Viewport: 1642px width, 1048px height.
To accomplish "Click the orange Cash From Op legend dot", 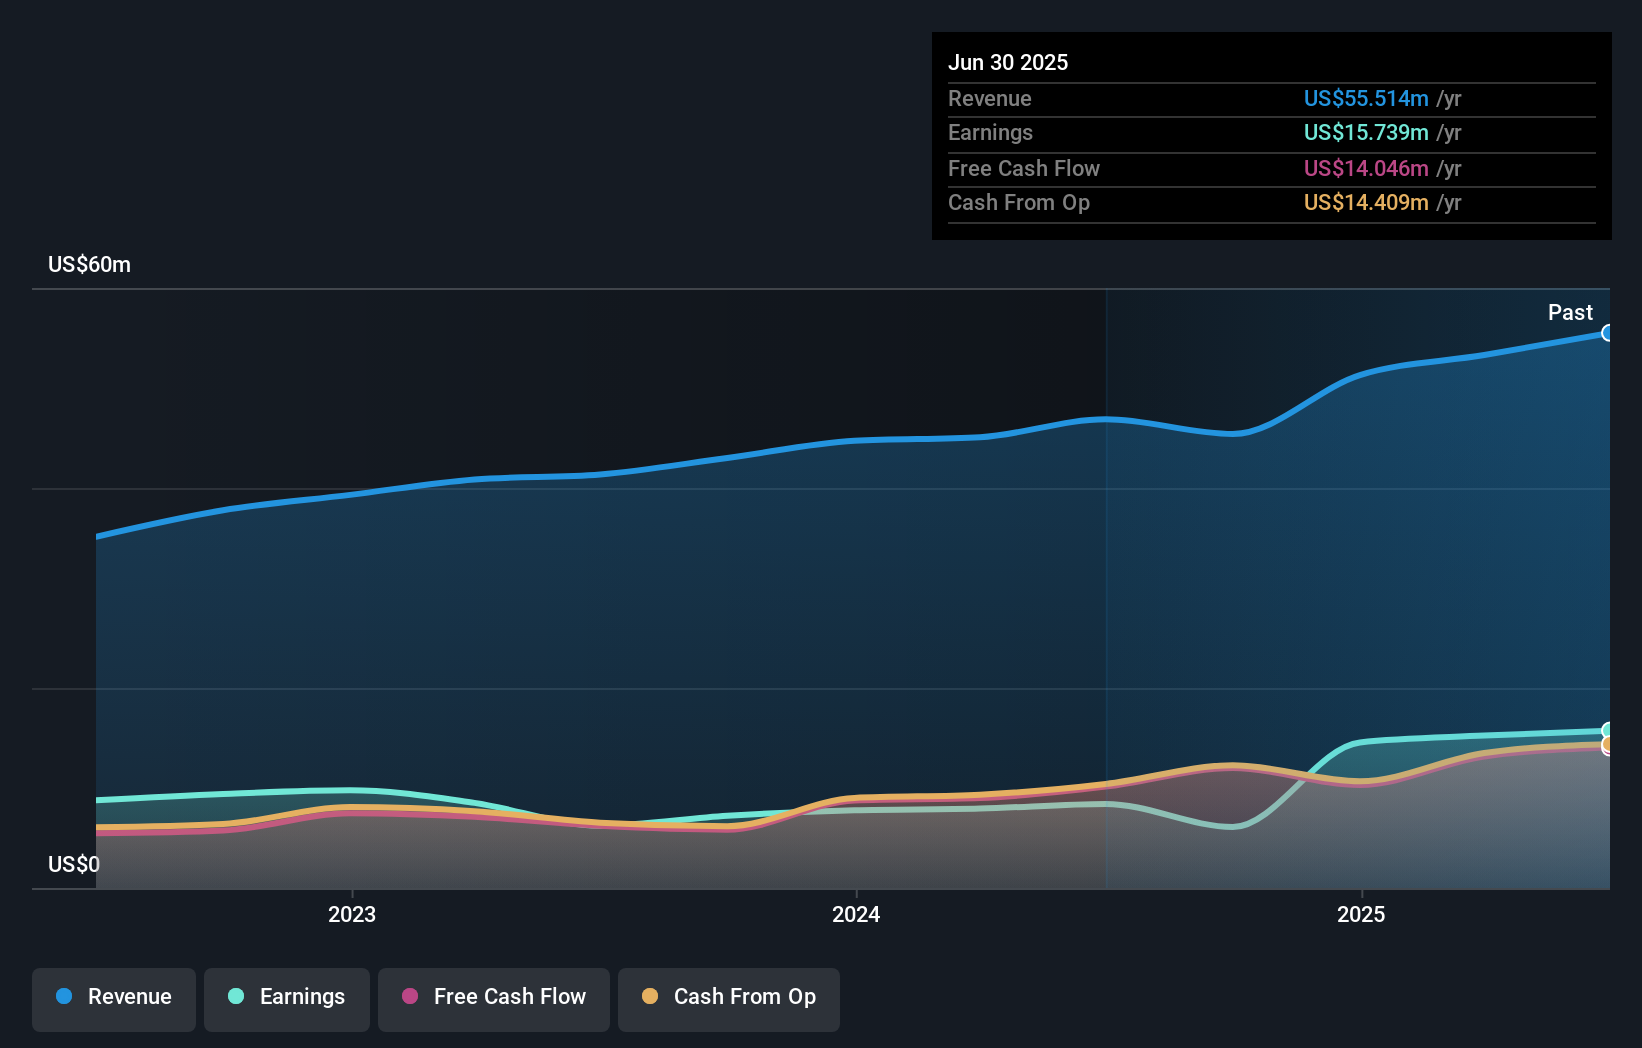I will [x=650, y=996].
